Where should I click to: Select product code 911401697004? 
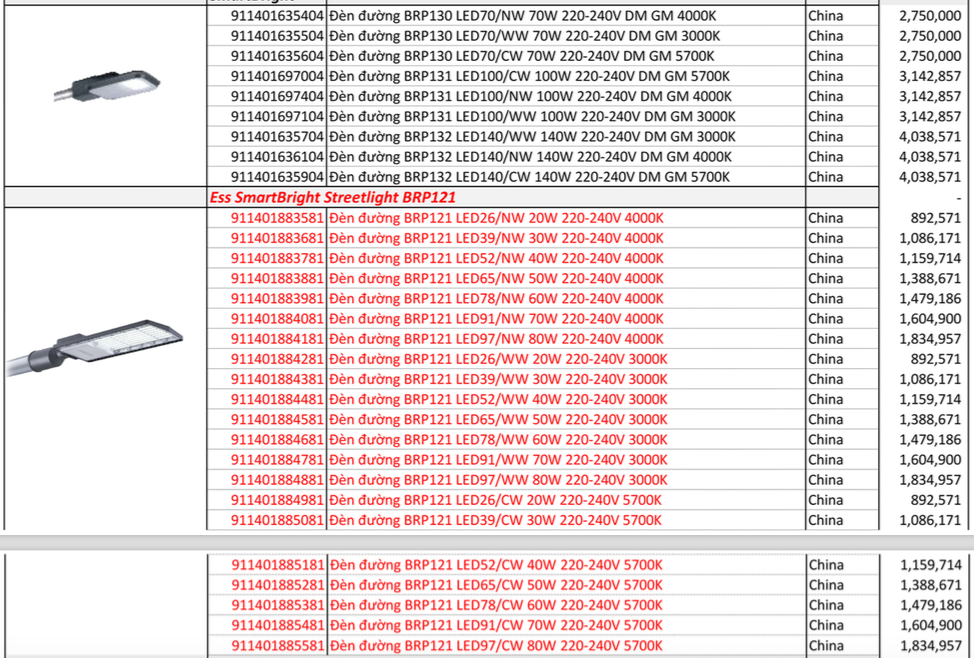pos(277,76)
